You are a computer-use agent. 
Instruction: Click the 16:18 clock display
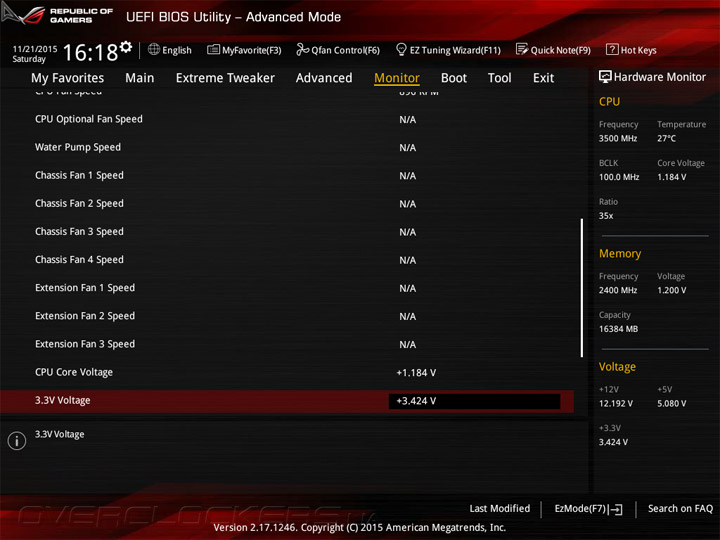pyautogui.click(x=90, y=52)
